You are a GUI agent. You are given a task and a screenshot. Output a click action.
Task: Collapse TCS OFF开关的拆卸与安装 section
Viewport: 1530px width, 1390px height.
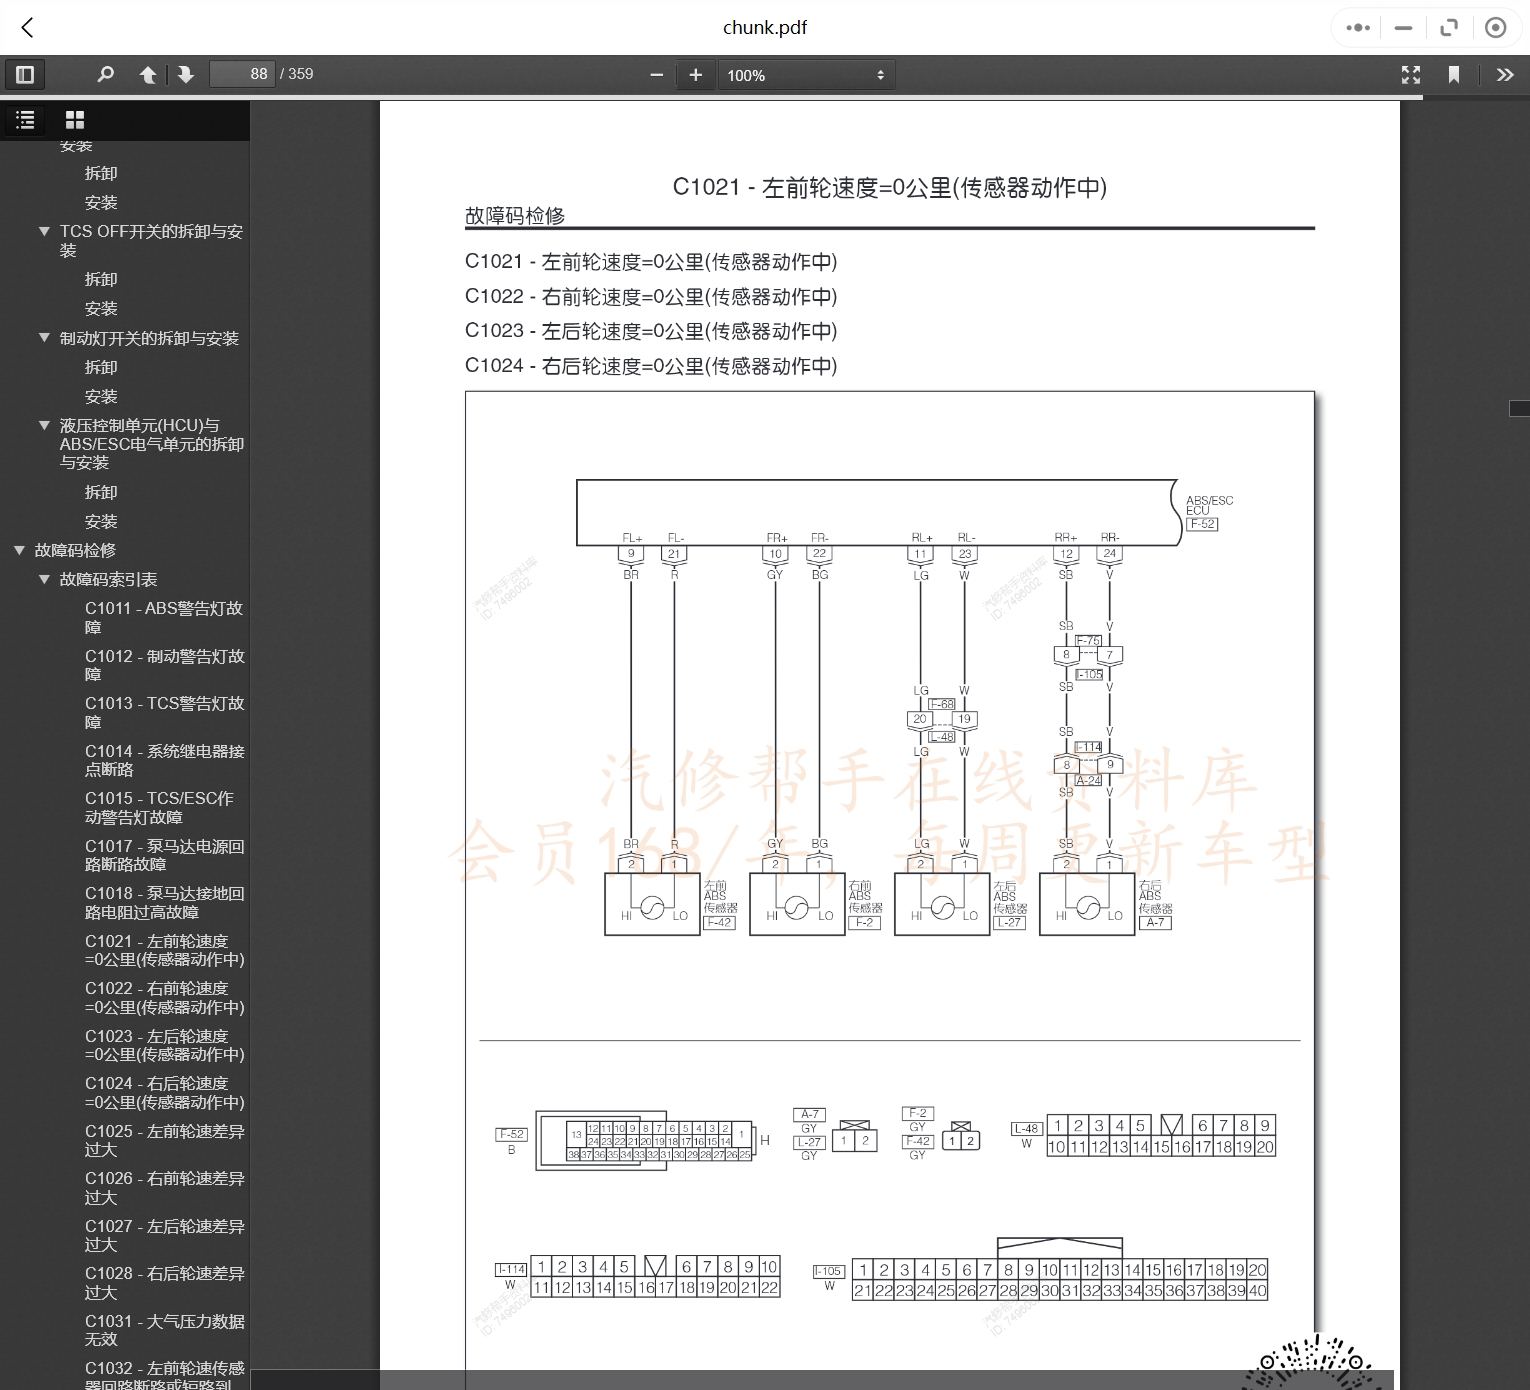tap(44, 230)
